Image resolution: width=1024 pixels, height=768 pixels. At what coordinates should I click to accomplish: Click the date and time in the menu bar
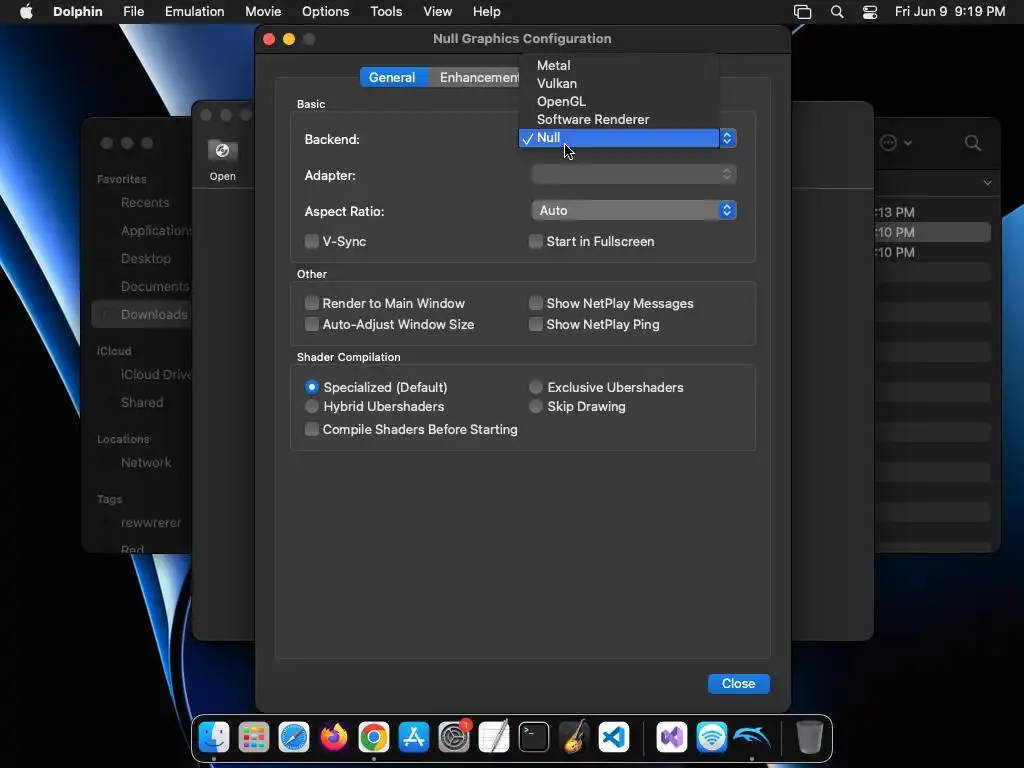click(950, 12)
